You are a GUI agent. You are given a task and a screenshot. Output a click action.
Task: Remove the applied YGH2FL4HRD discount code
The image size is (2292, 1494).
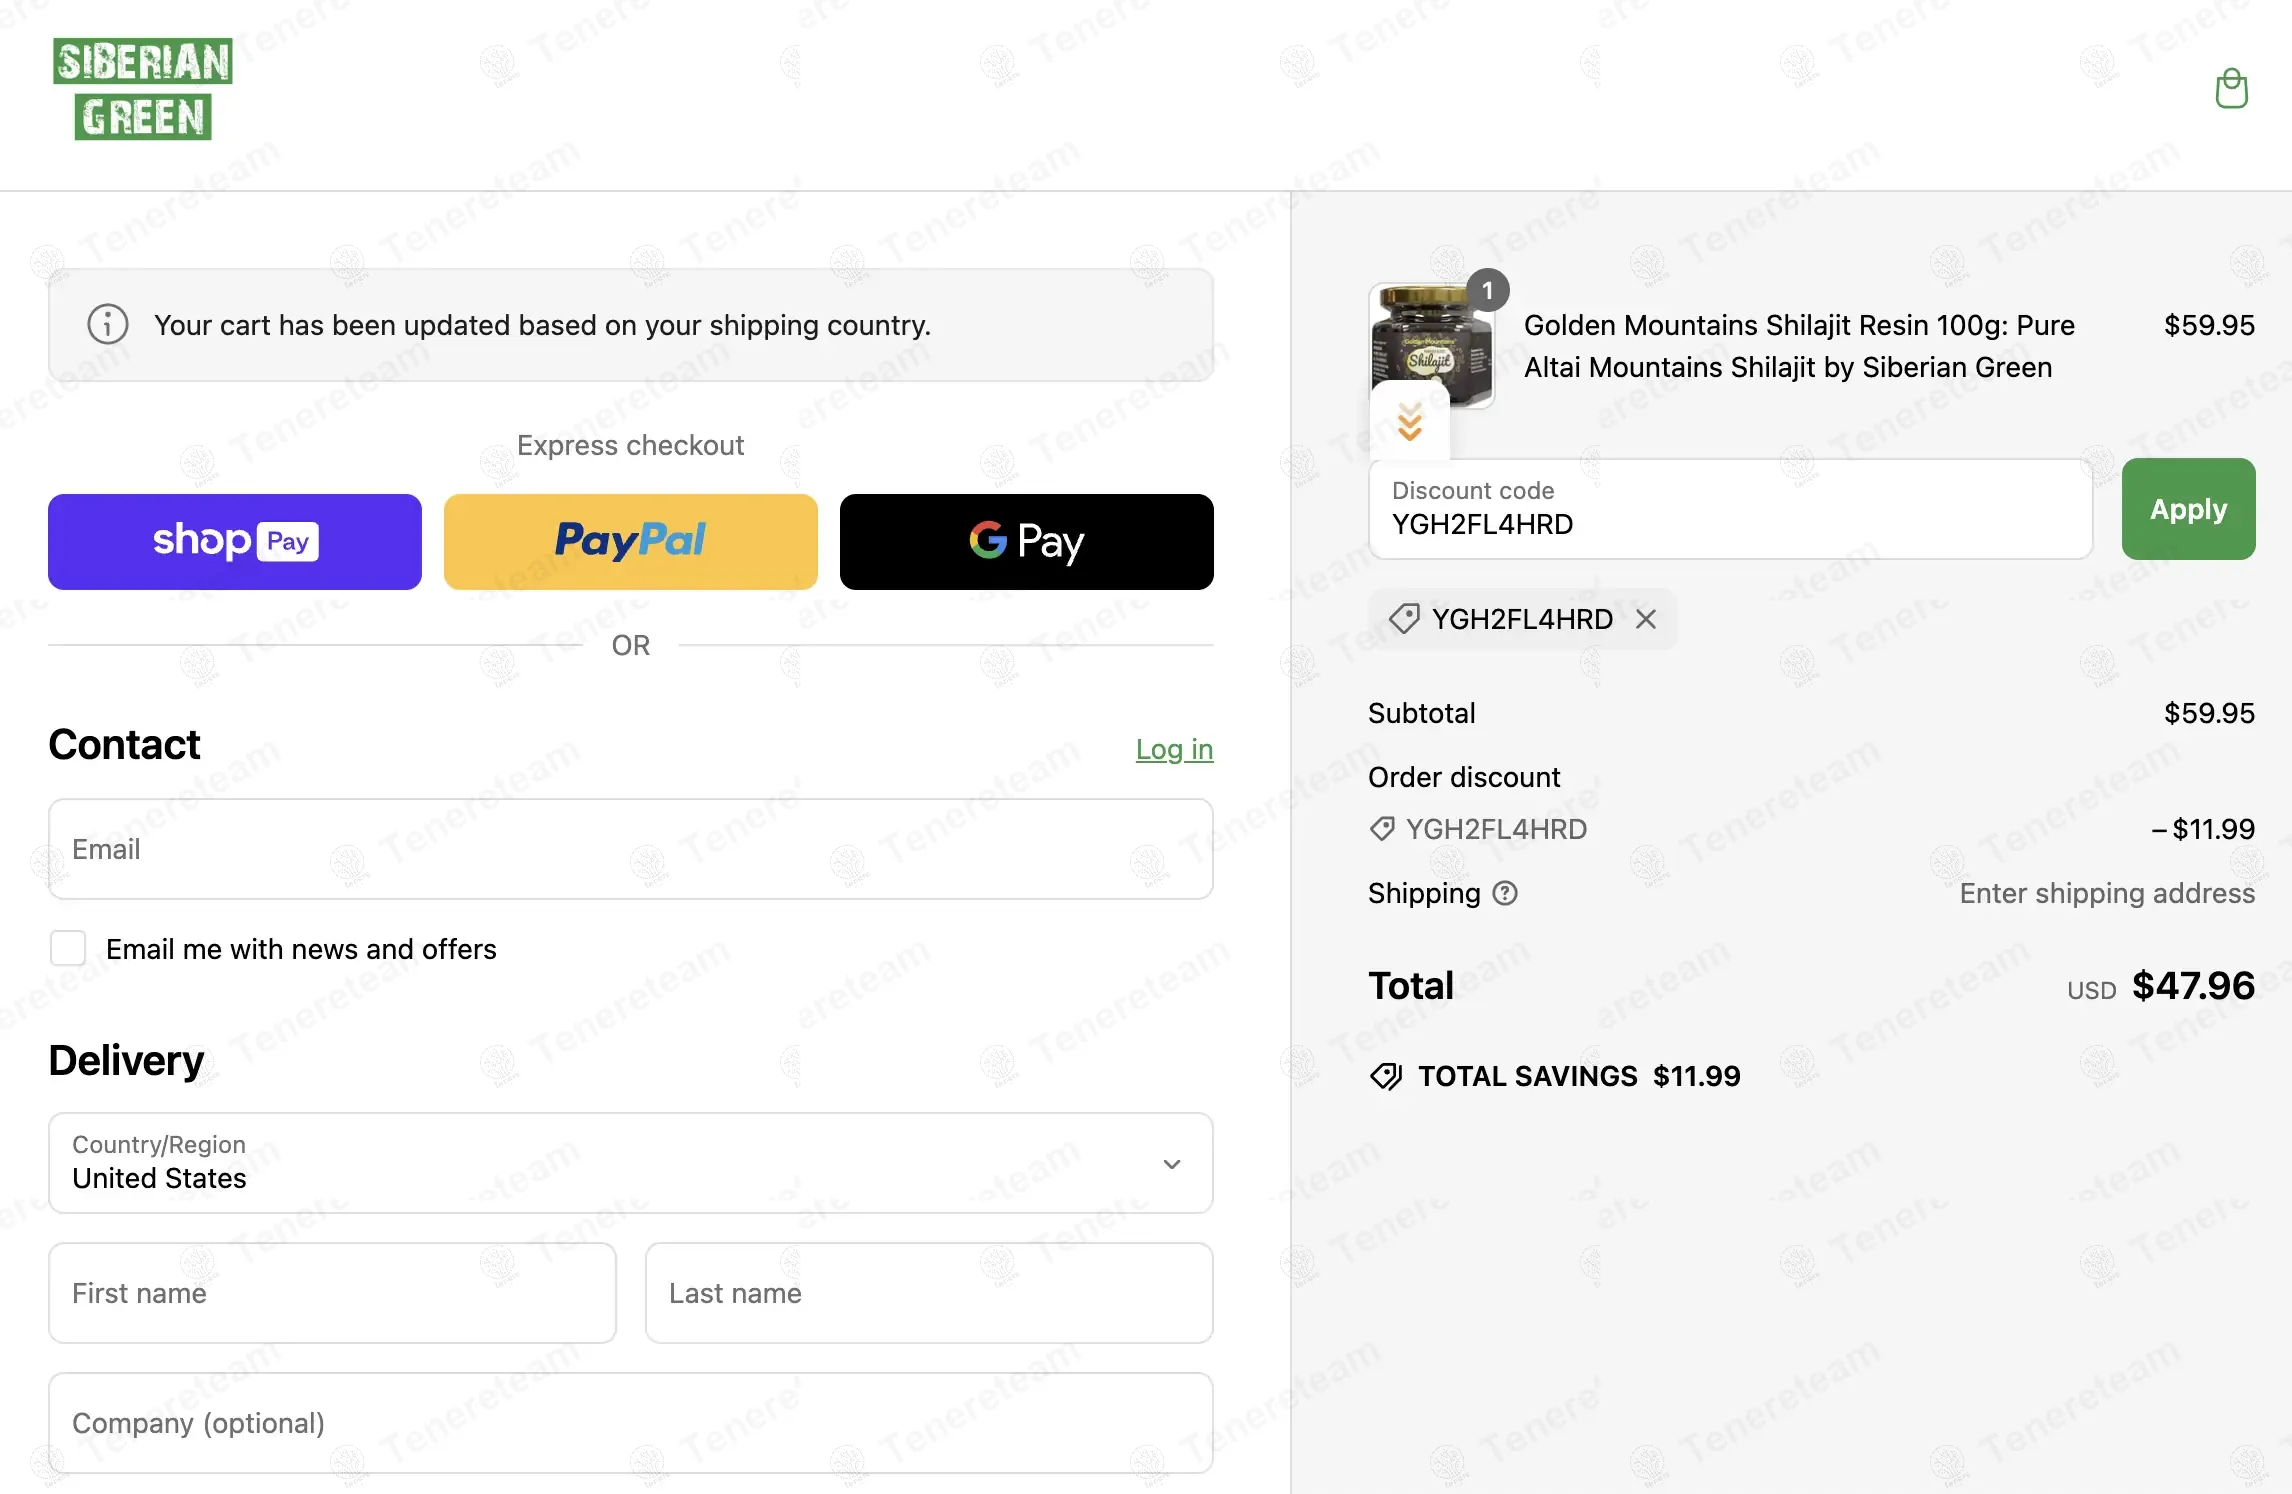click(x=1646, y=619)
